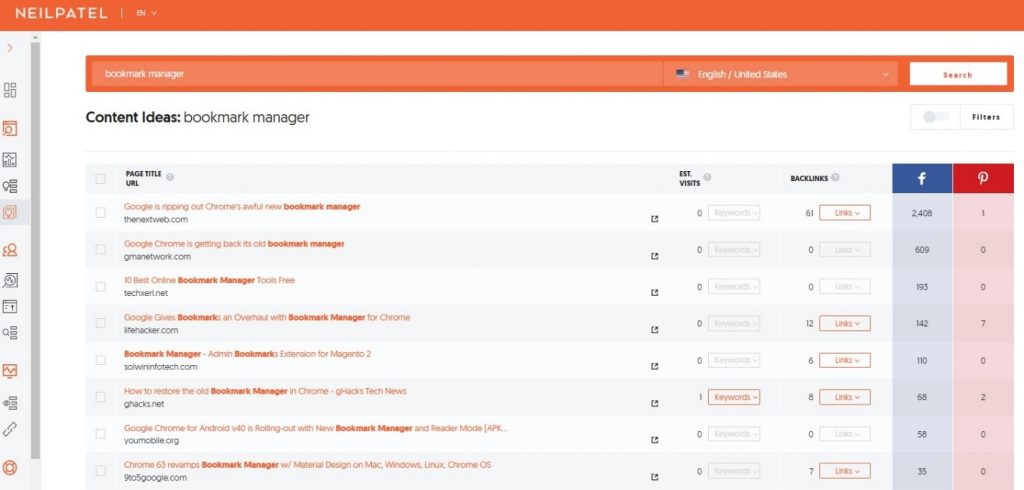This screenshot has width=1024, height=490.
Task: Check the ghacks.net row checkbox
Action: point(101,397)
